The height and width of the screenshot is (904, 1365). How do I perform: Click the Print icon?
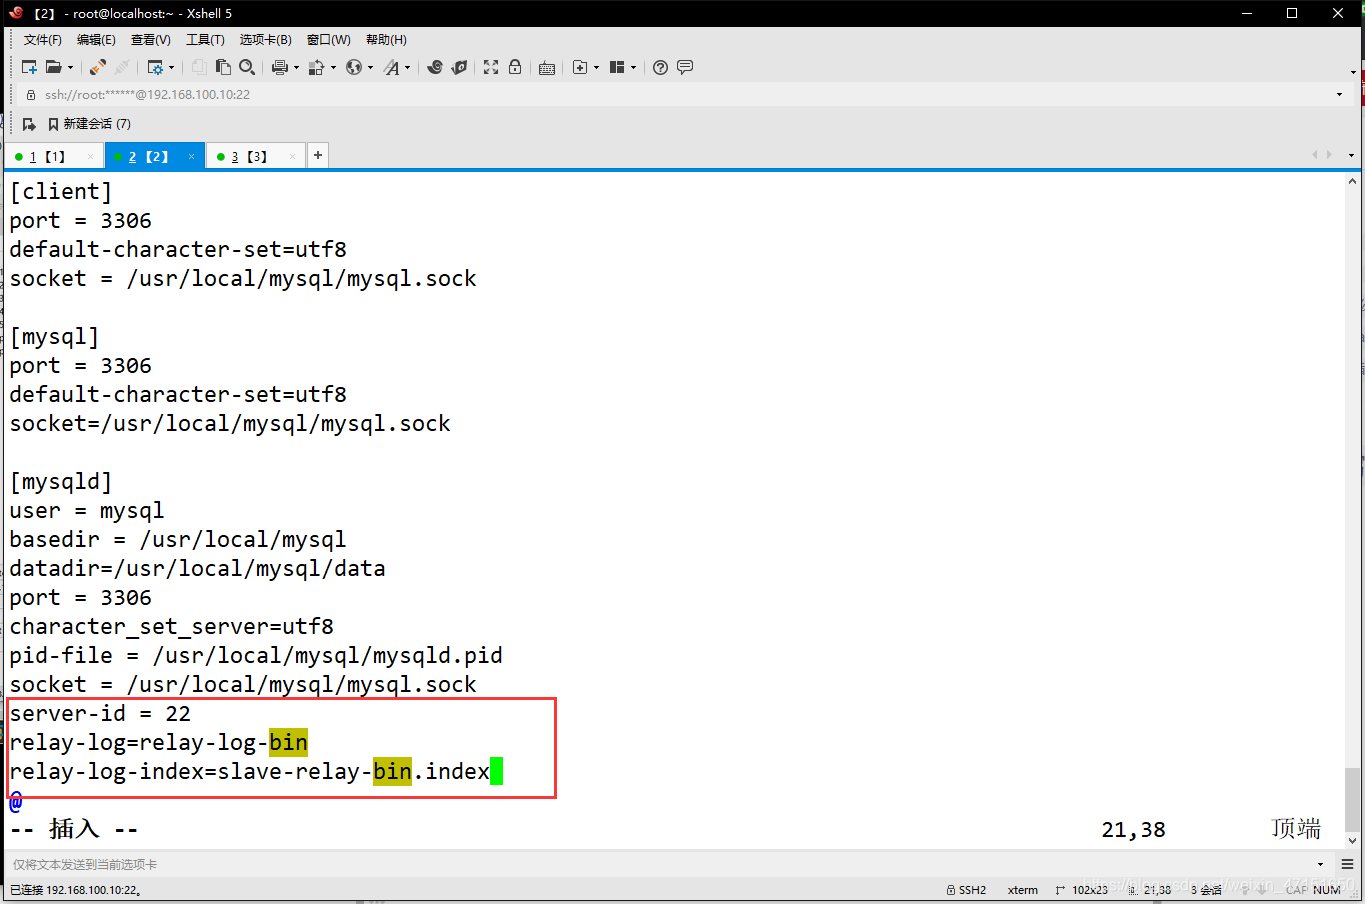click(x=280, y=67)
